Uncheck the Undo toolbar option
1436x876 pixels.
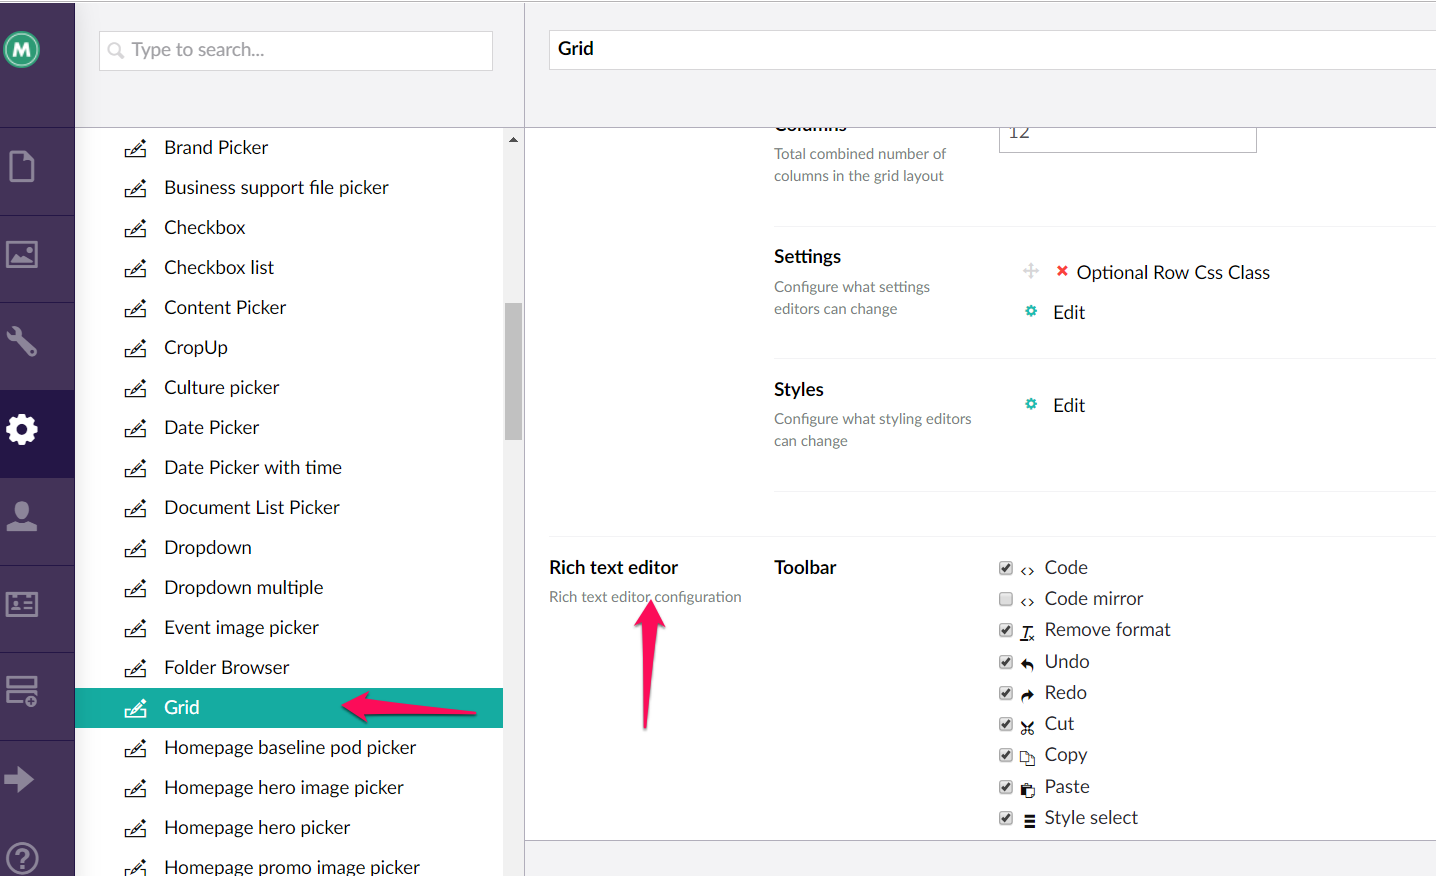pos(1006,662)
